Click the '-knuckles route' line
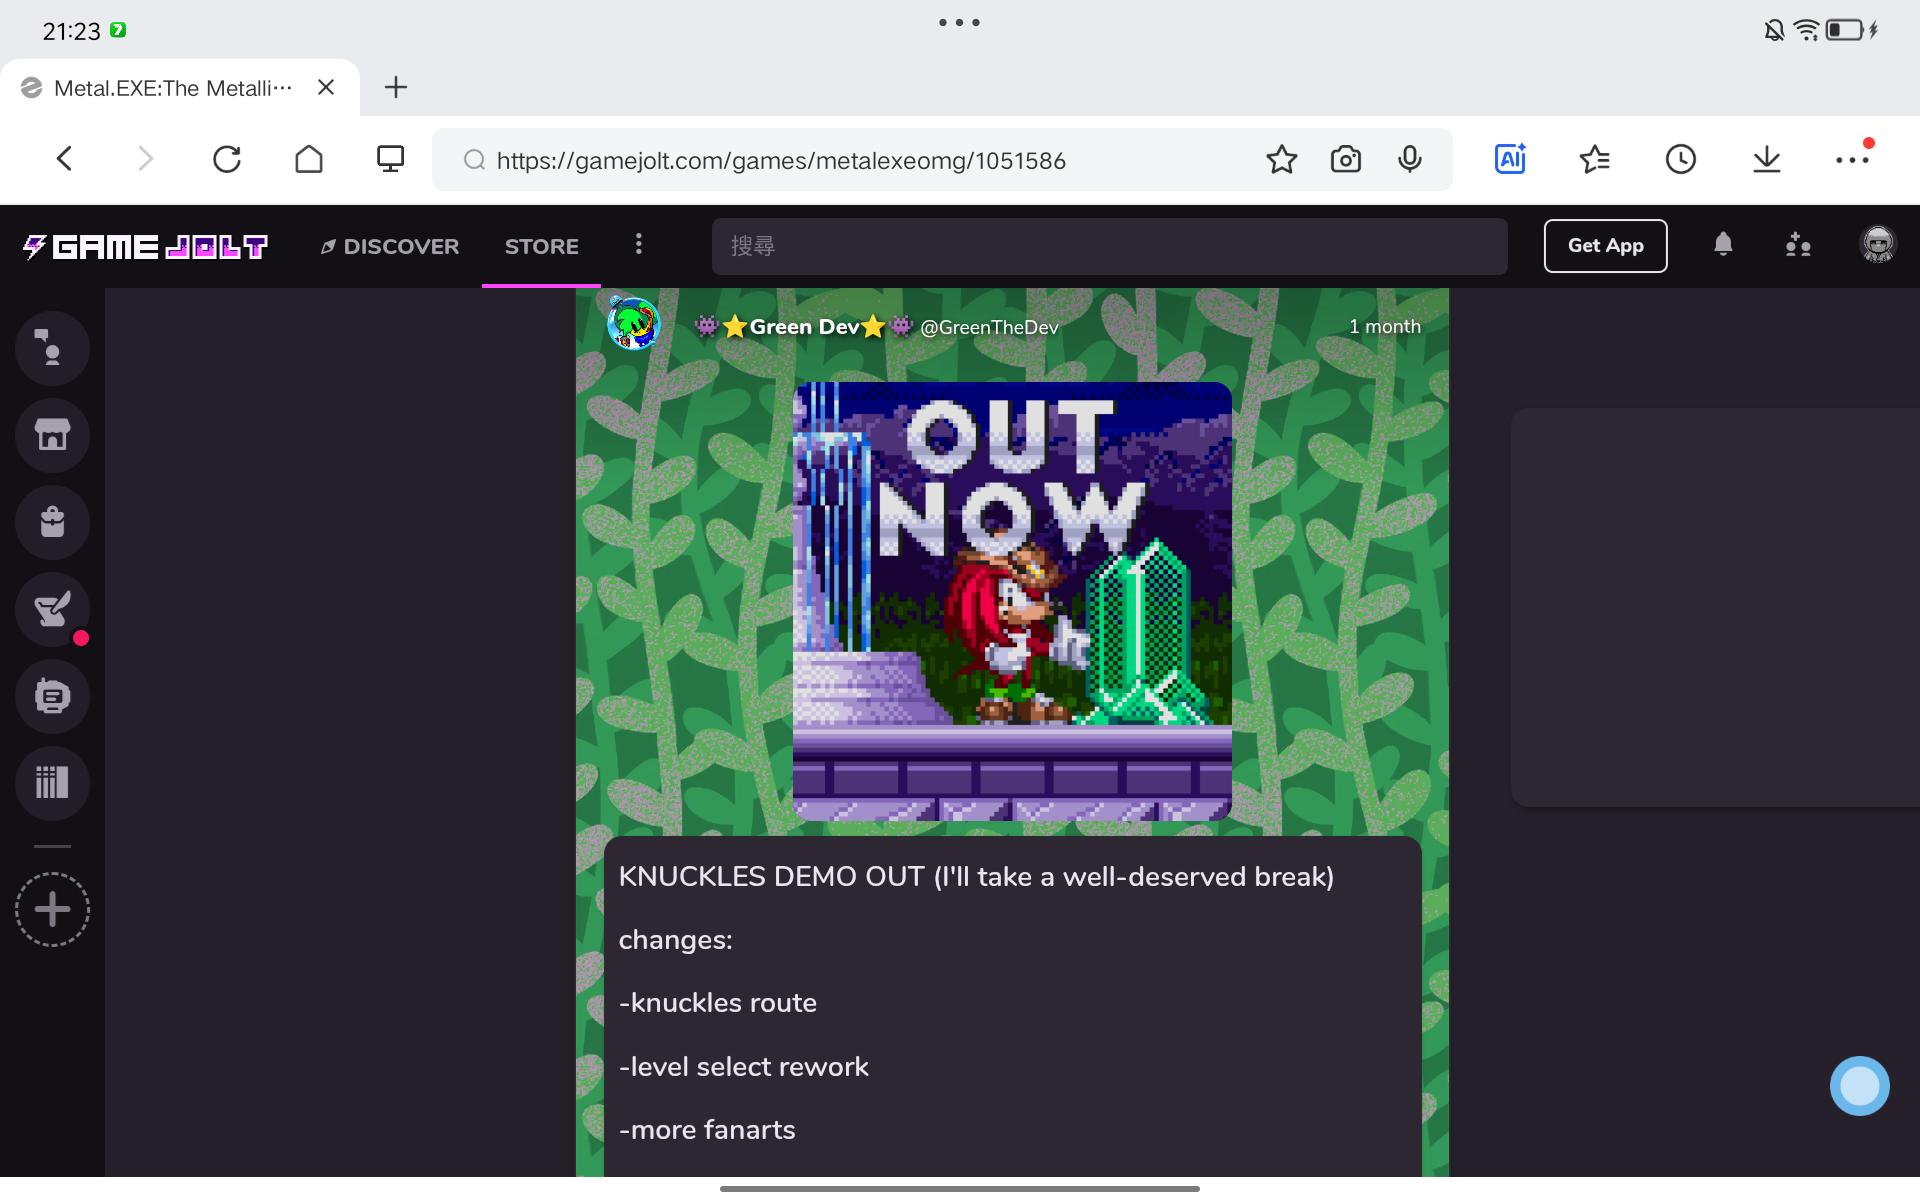The image size is (1920, 1200). click(x=718, y=1003)
